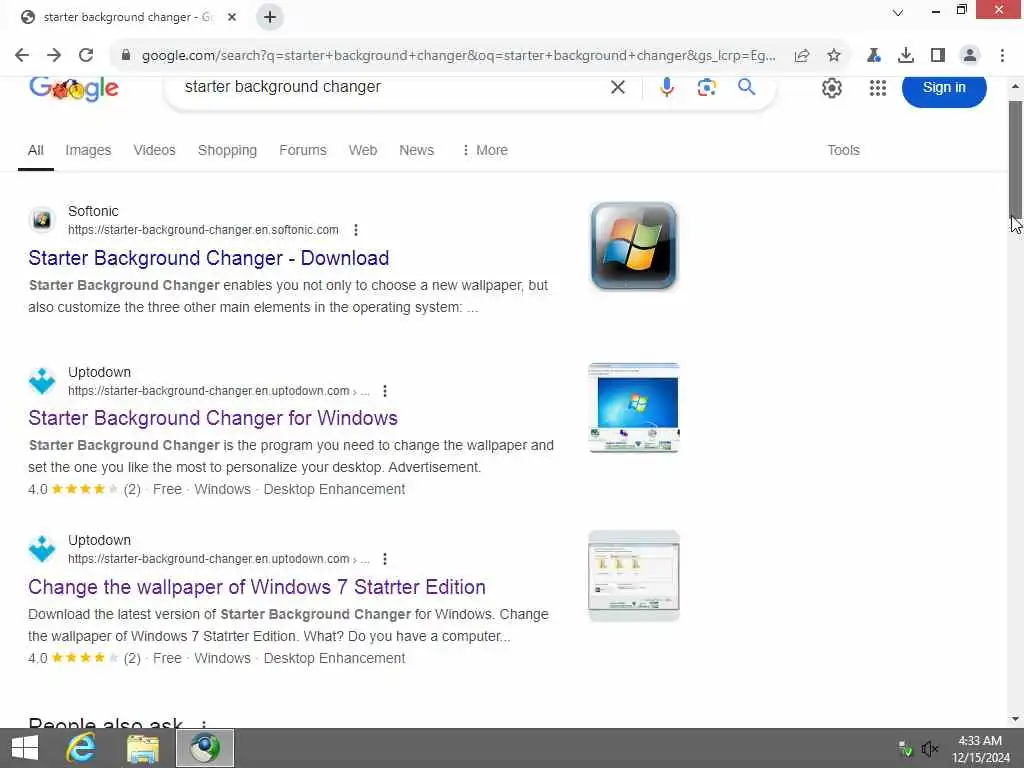Image resolution: width=1024 pixels, height=768 pixels.
Task: Switch to the Shopping tab
Action: (227, 150)
